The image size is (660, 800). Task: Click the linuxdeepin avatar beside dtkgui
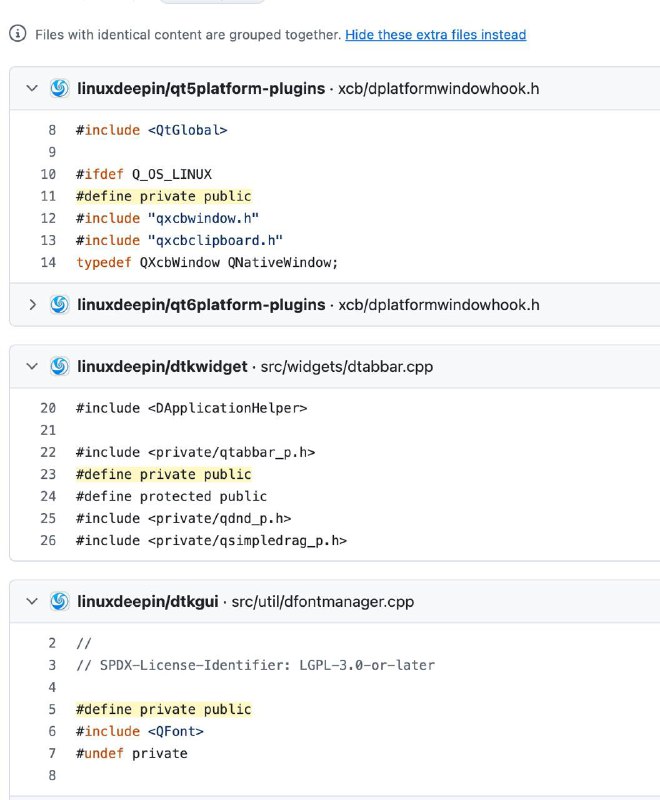click(60, 601)
